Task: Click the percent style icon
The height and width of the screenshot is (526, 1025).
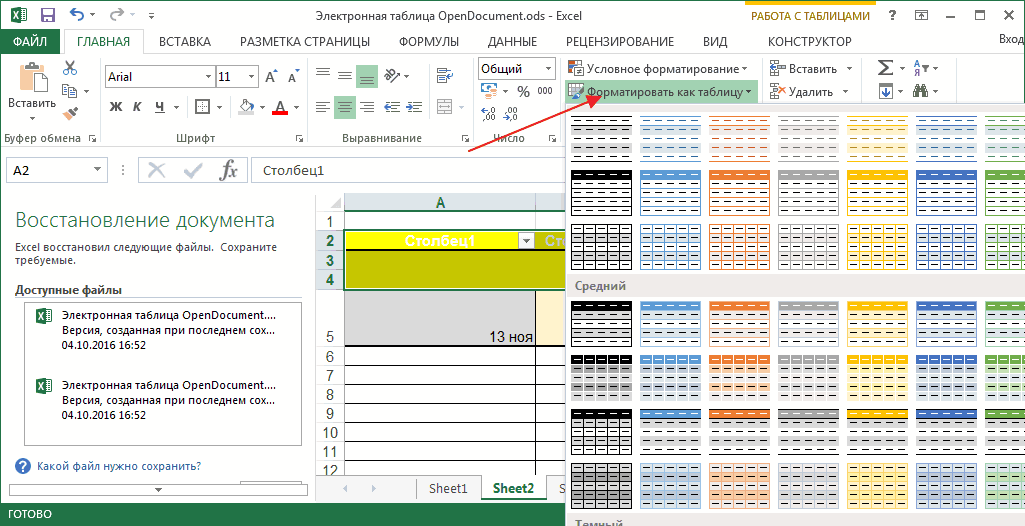Action: (x=522, y=92)
